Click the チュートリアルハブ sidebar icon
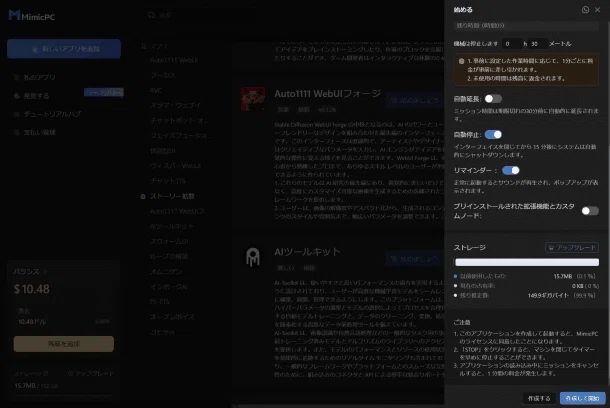The width and height of the screenshot is (610, 408). coord(16,114)
